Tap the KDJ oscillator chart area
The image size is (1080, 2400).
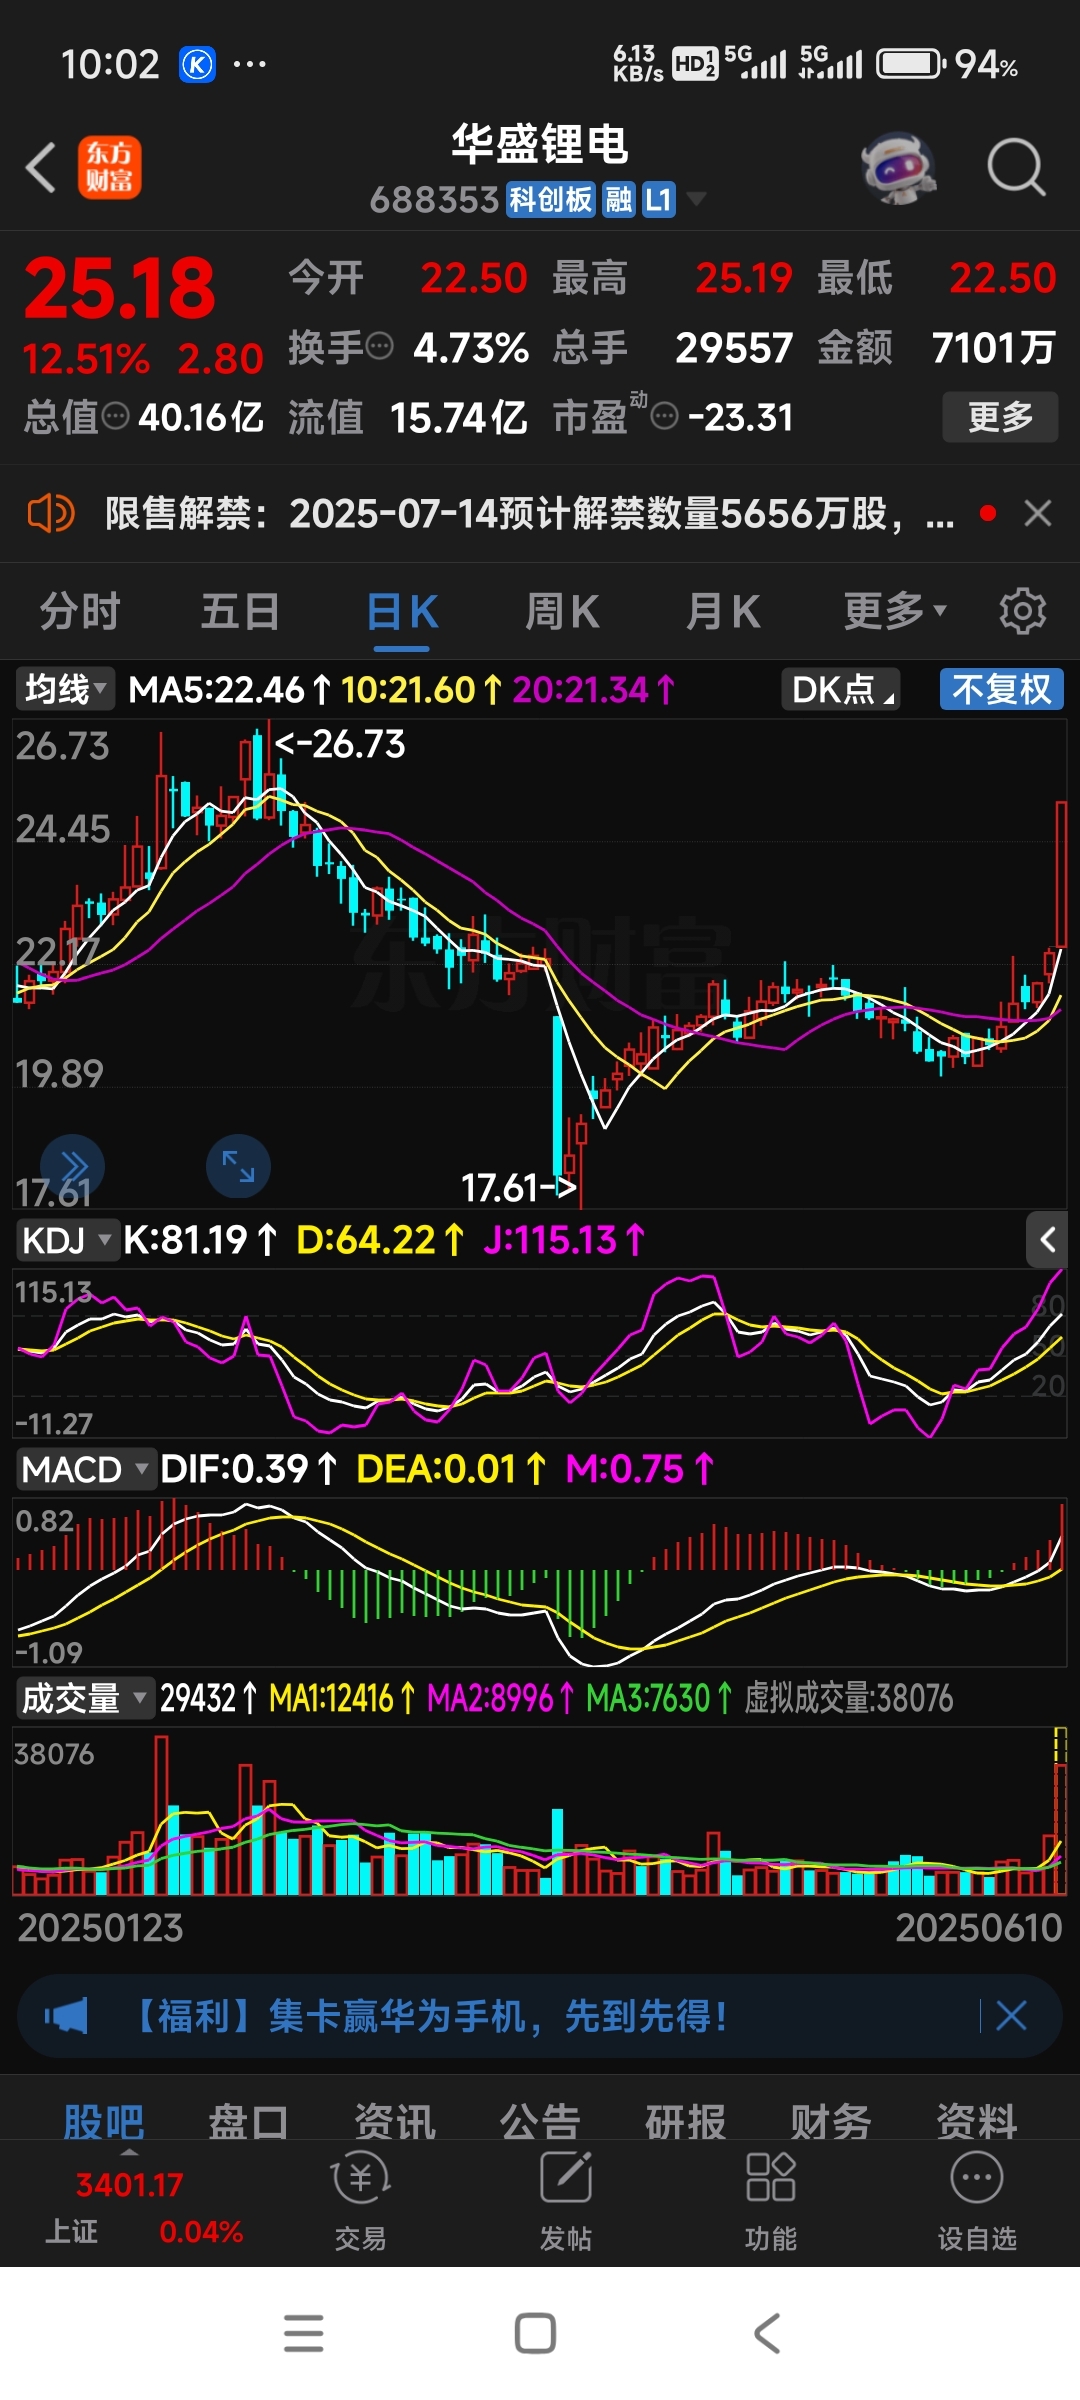(x=540, y=1353)
